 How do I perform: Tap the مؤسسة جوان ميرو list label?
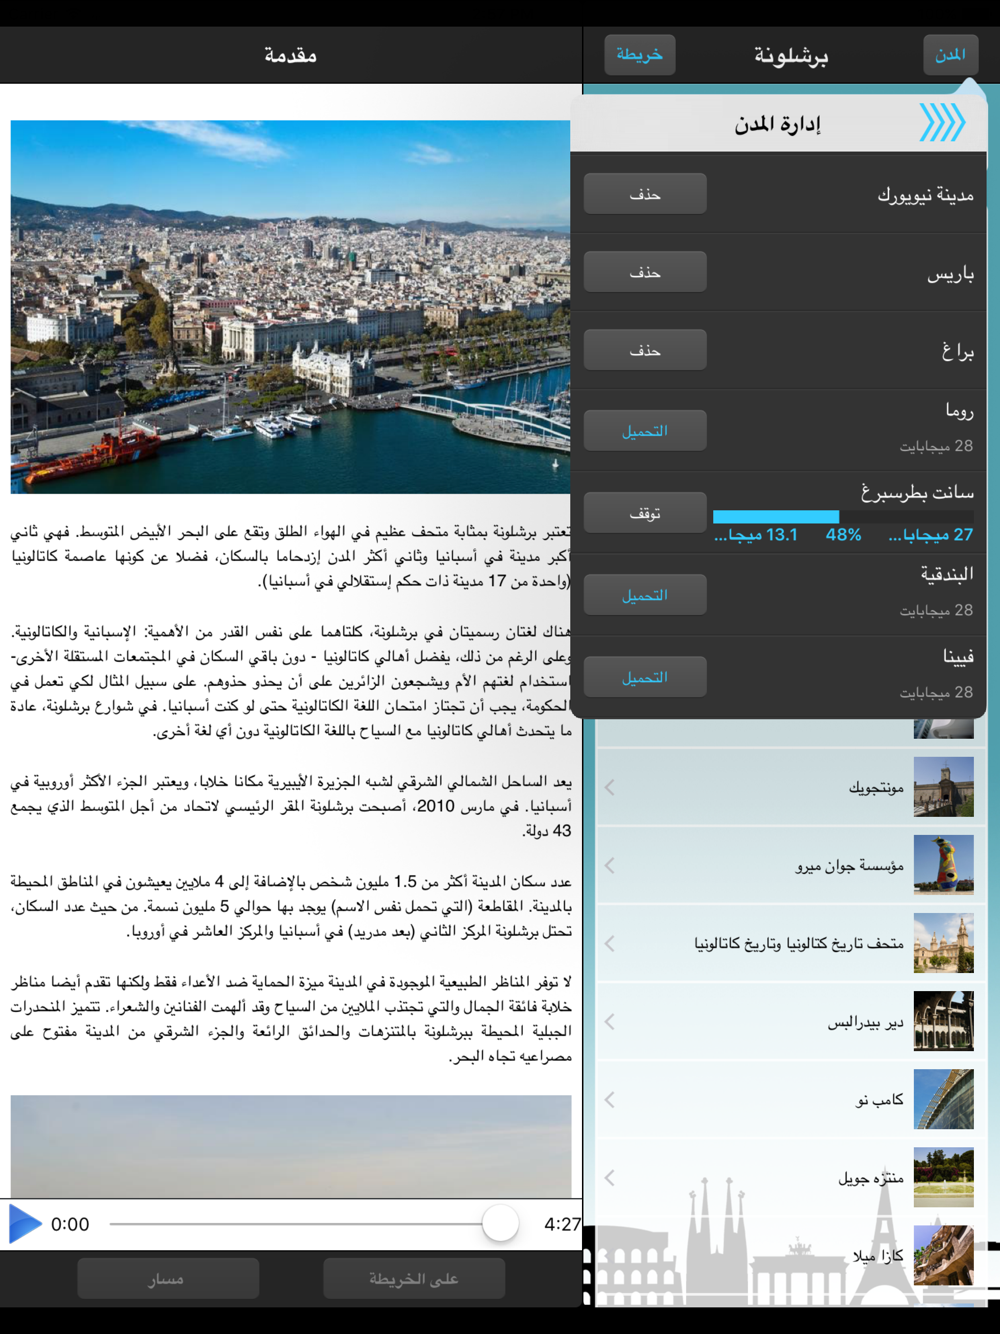coord(849,866)
